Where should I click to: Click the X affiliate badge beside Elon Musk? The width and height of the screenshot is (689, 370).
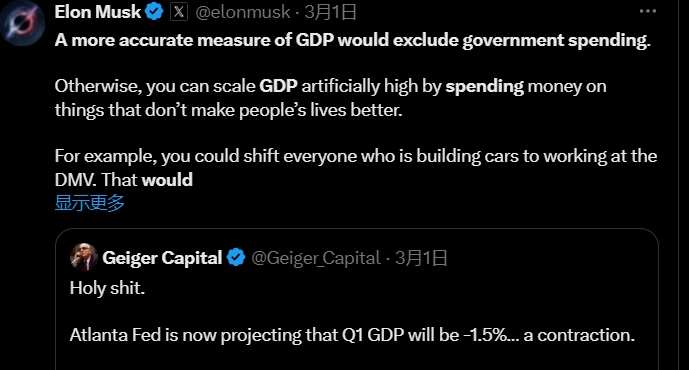click(179, 12)
